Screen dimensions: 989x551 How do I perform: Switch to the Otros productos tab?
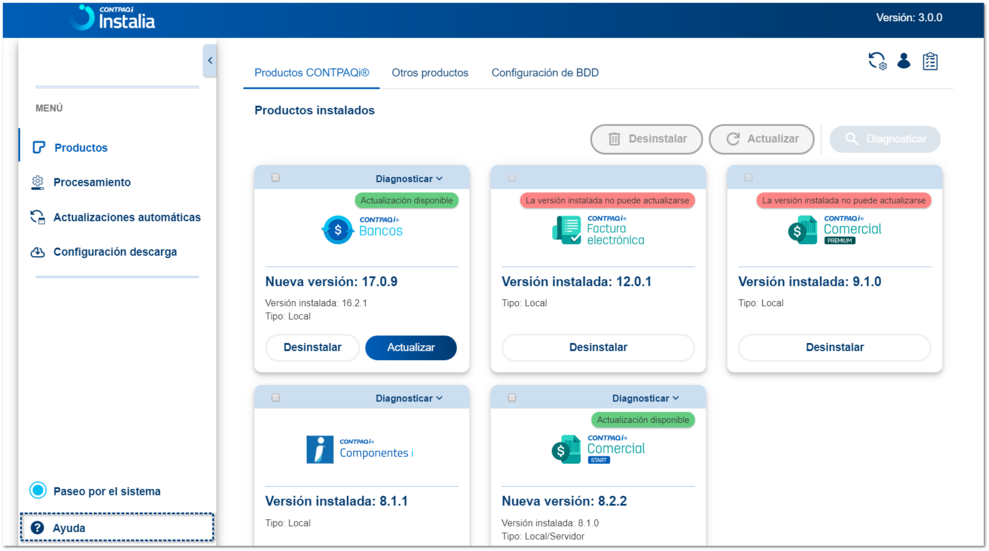click(430, 73)
